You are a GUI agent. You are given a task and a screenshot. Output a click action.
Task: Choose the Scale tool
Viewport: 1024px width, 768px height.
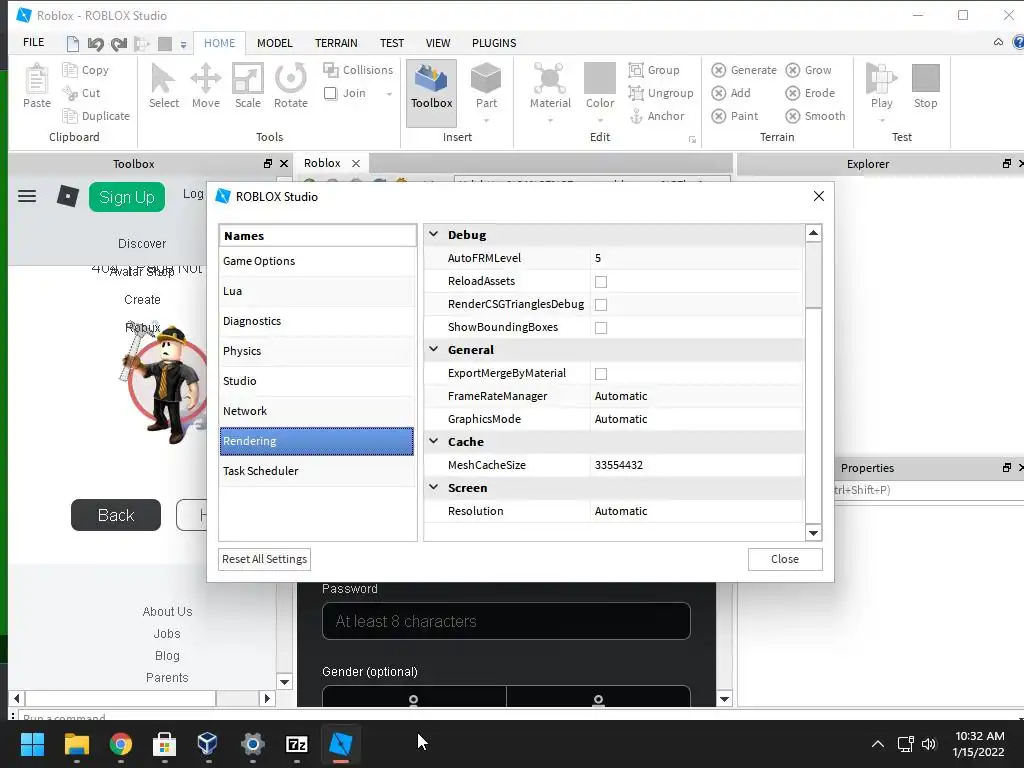[248, 78]
